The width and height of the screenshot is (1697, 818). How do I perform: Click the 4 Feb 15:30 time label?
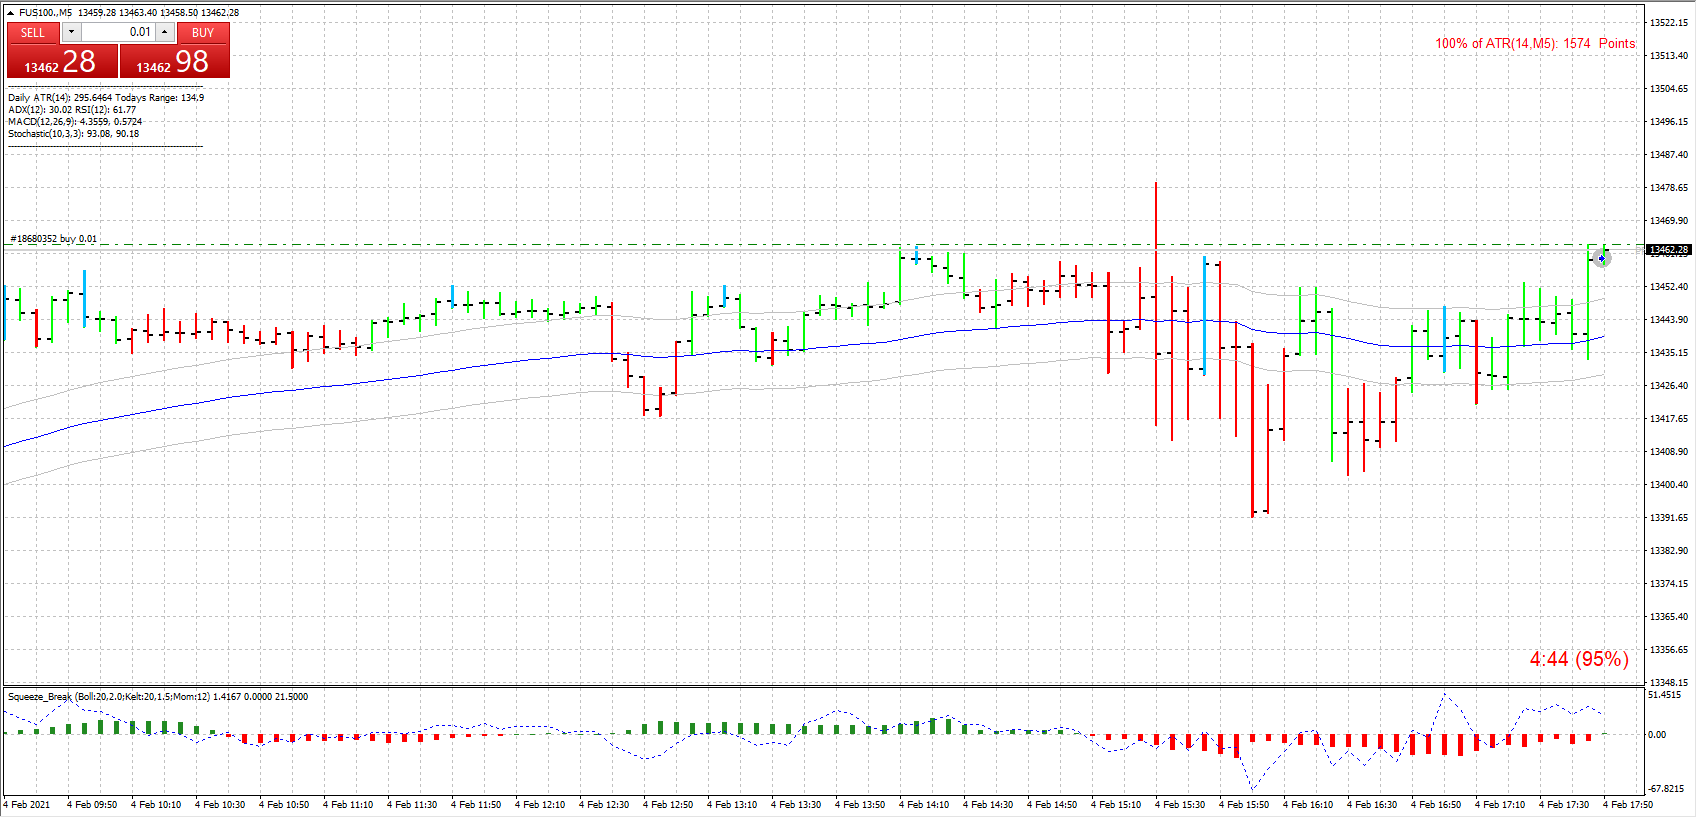click(x=1180, y=805)
